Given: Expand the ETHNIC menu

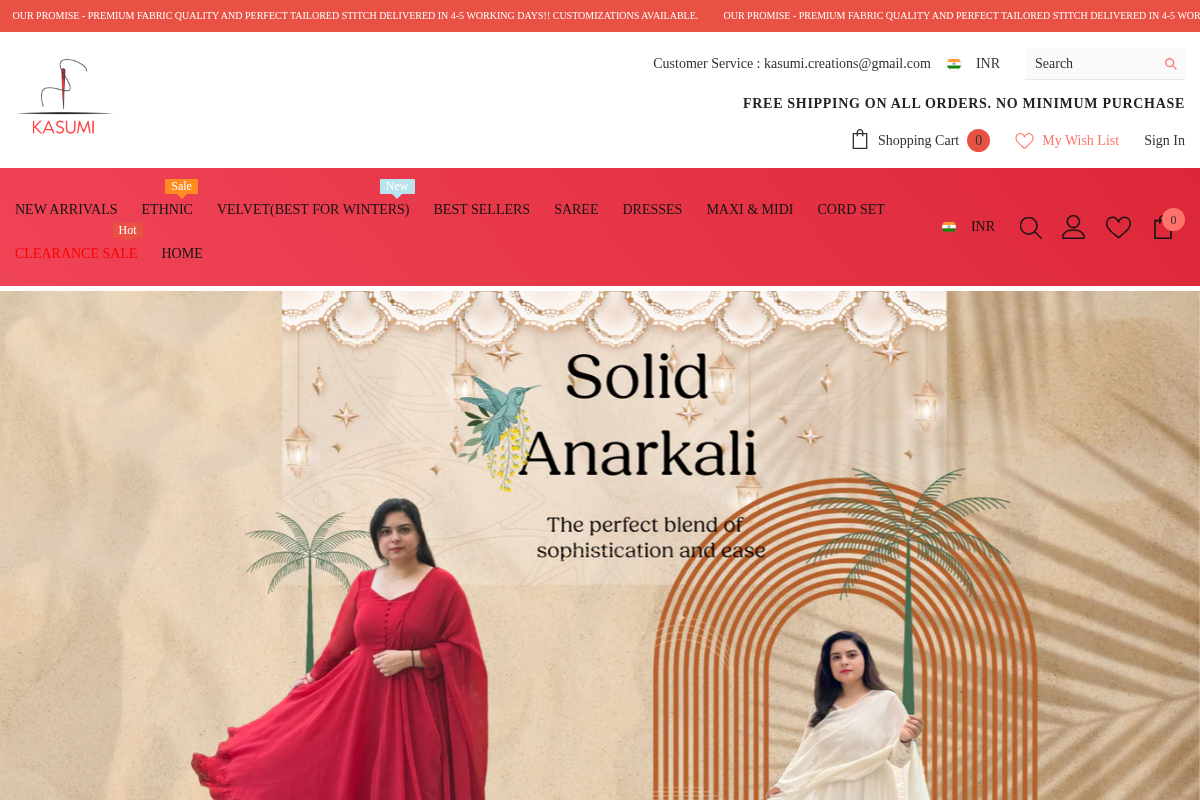Looking at the screenshot, I should point(167,210).
